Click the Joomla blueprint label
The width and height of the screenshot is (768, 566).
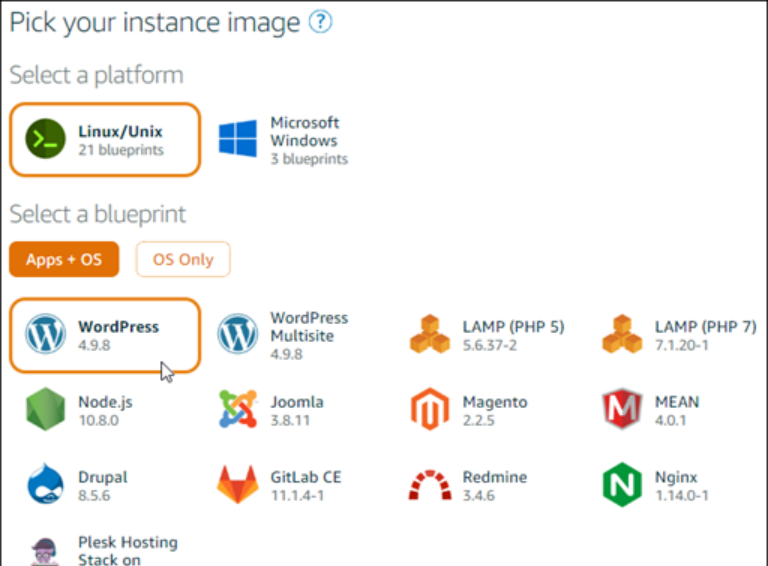tap(297, 402)
